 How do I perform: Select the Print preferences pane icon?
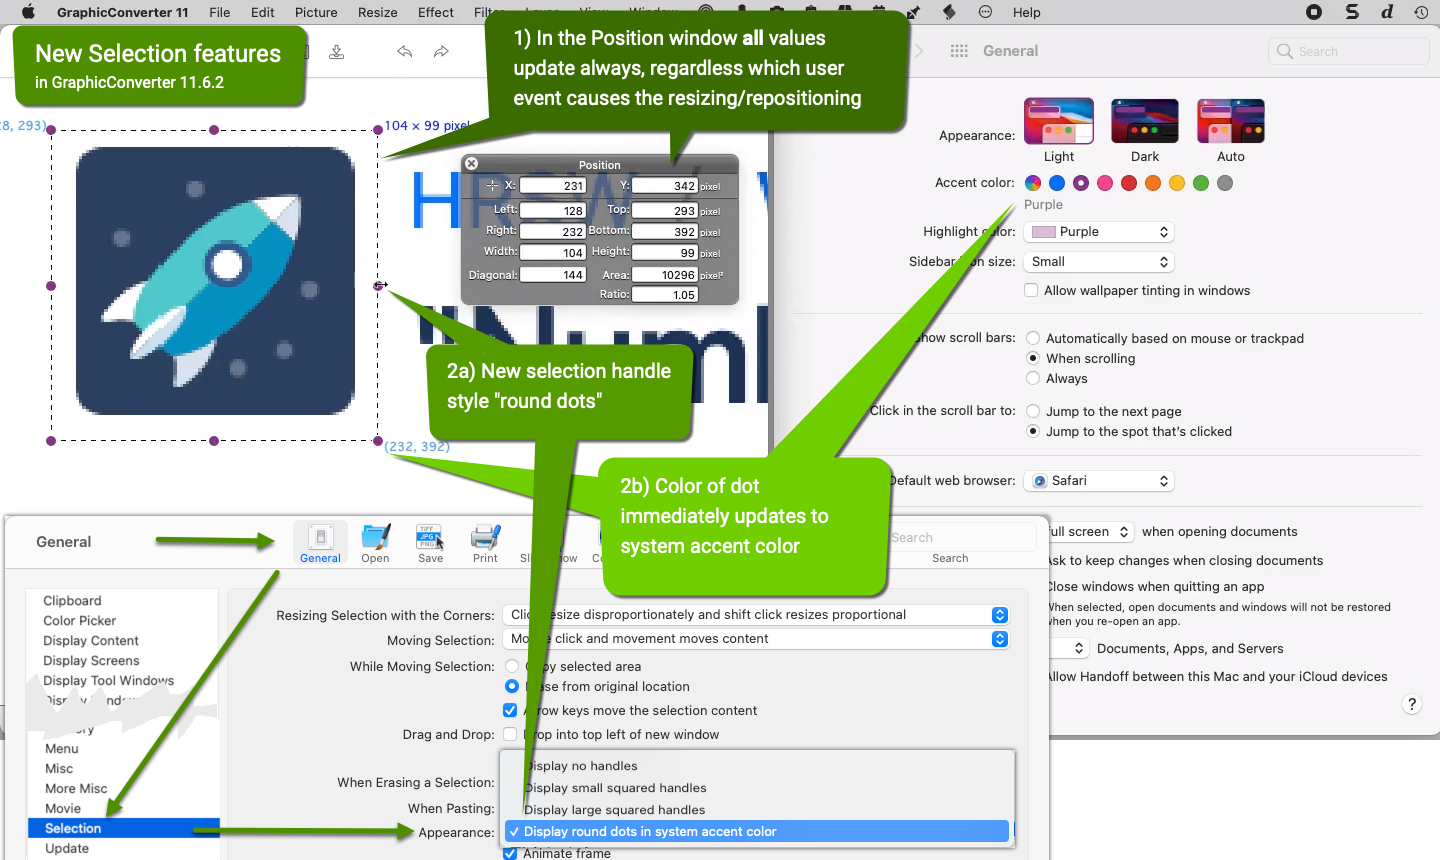(485, 542)
